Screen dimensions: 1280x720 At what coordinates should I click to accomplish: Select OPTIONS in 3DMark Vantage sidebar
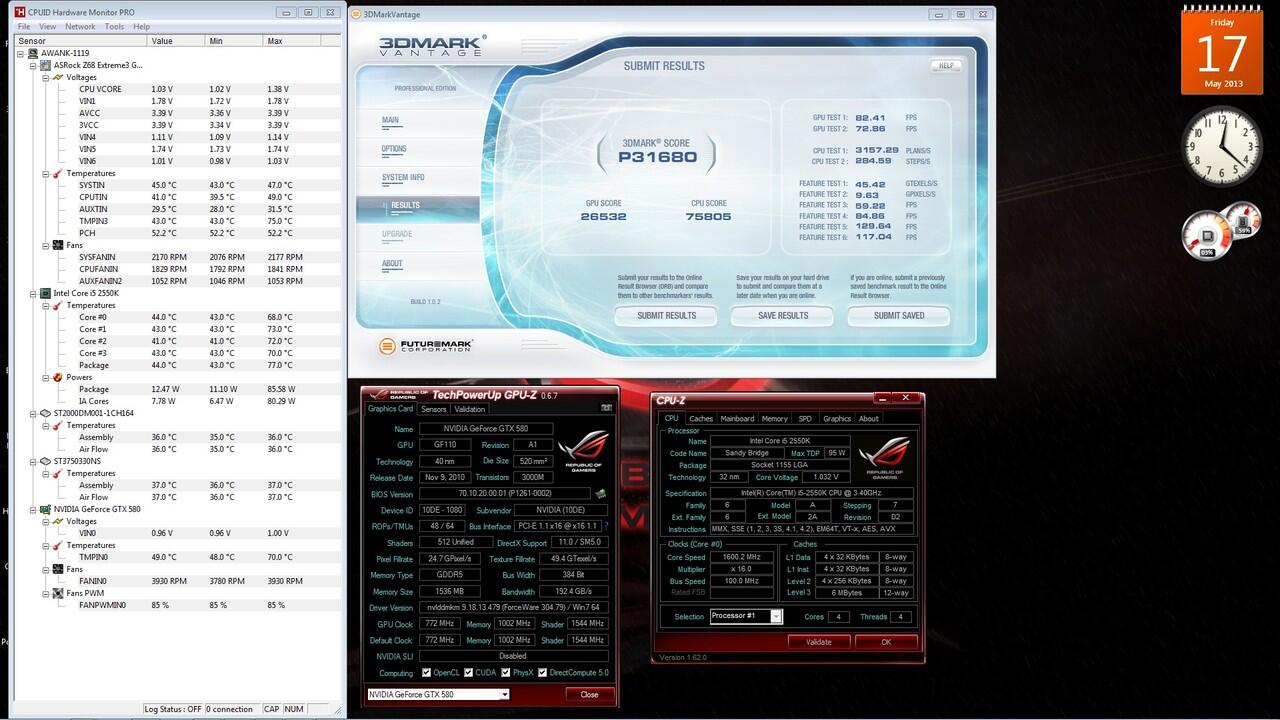(394, 149)
